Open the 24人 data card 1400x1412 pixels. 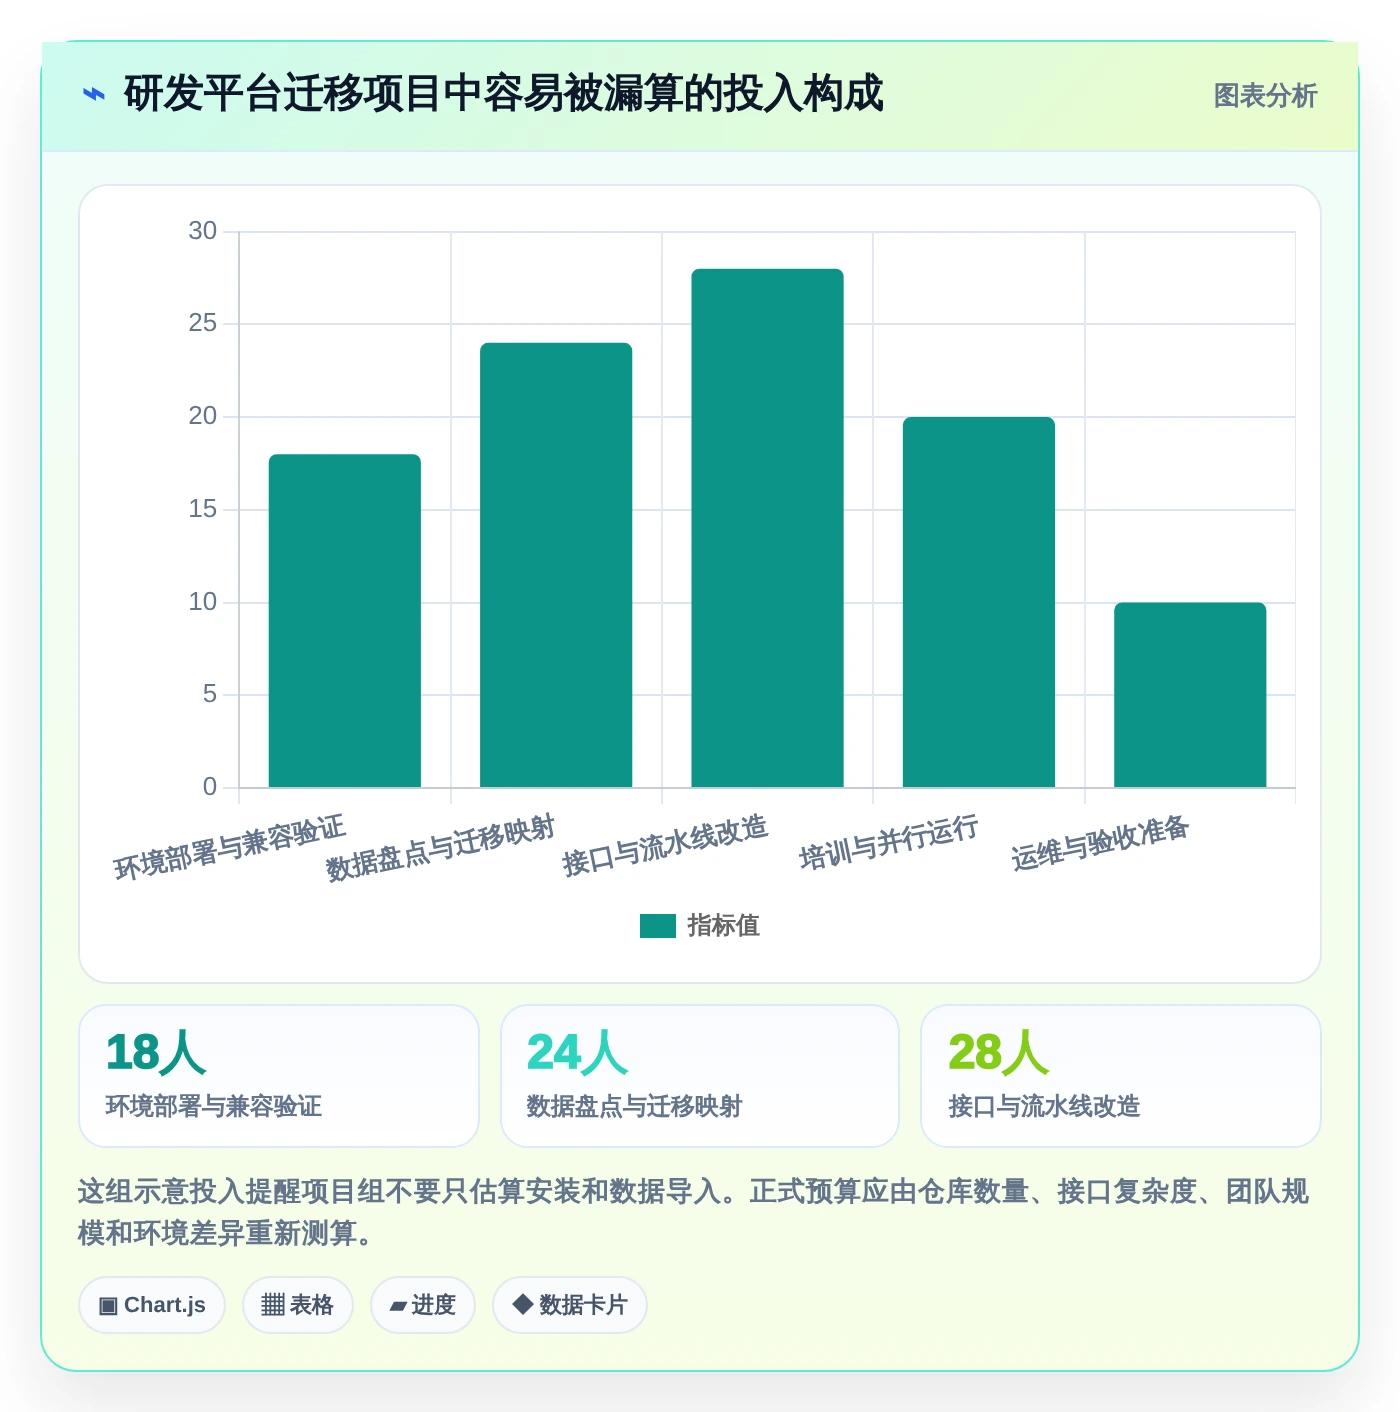pos(700,1076)
